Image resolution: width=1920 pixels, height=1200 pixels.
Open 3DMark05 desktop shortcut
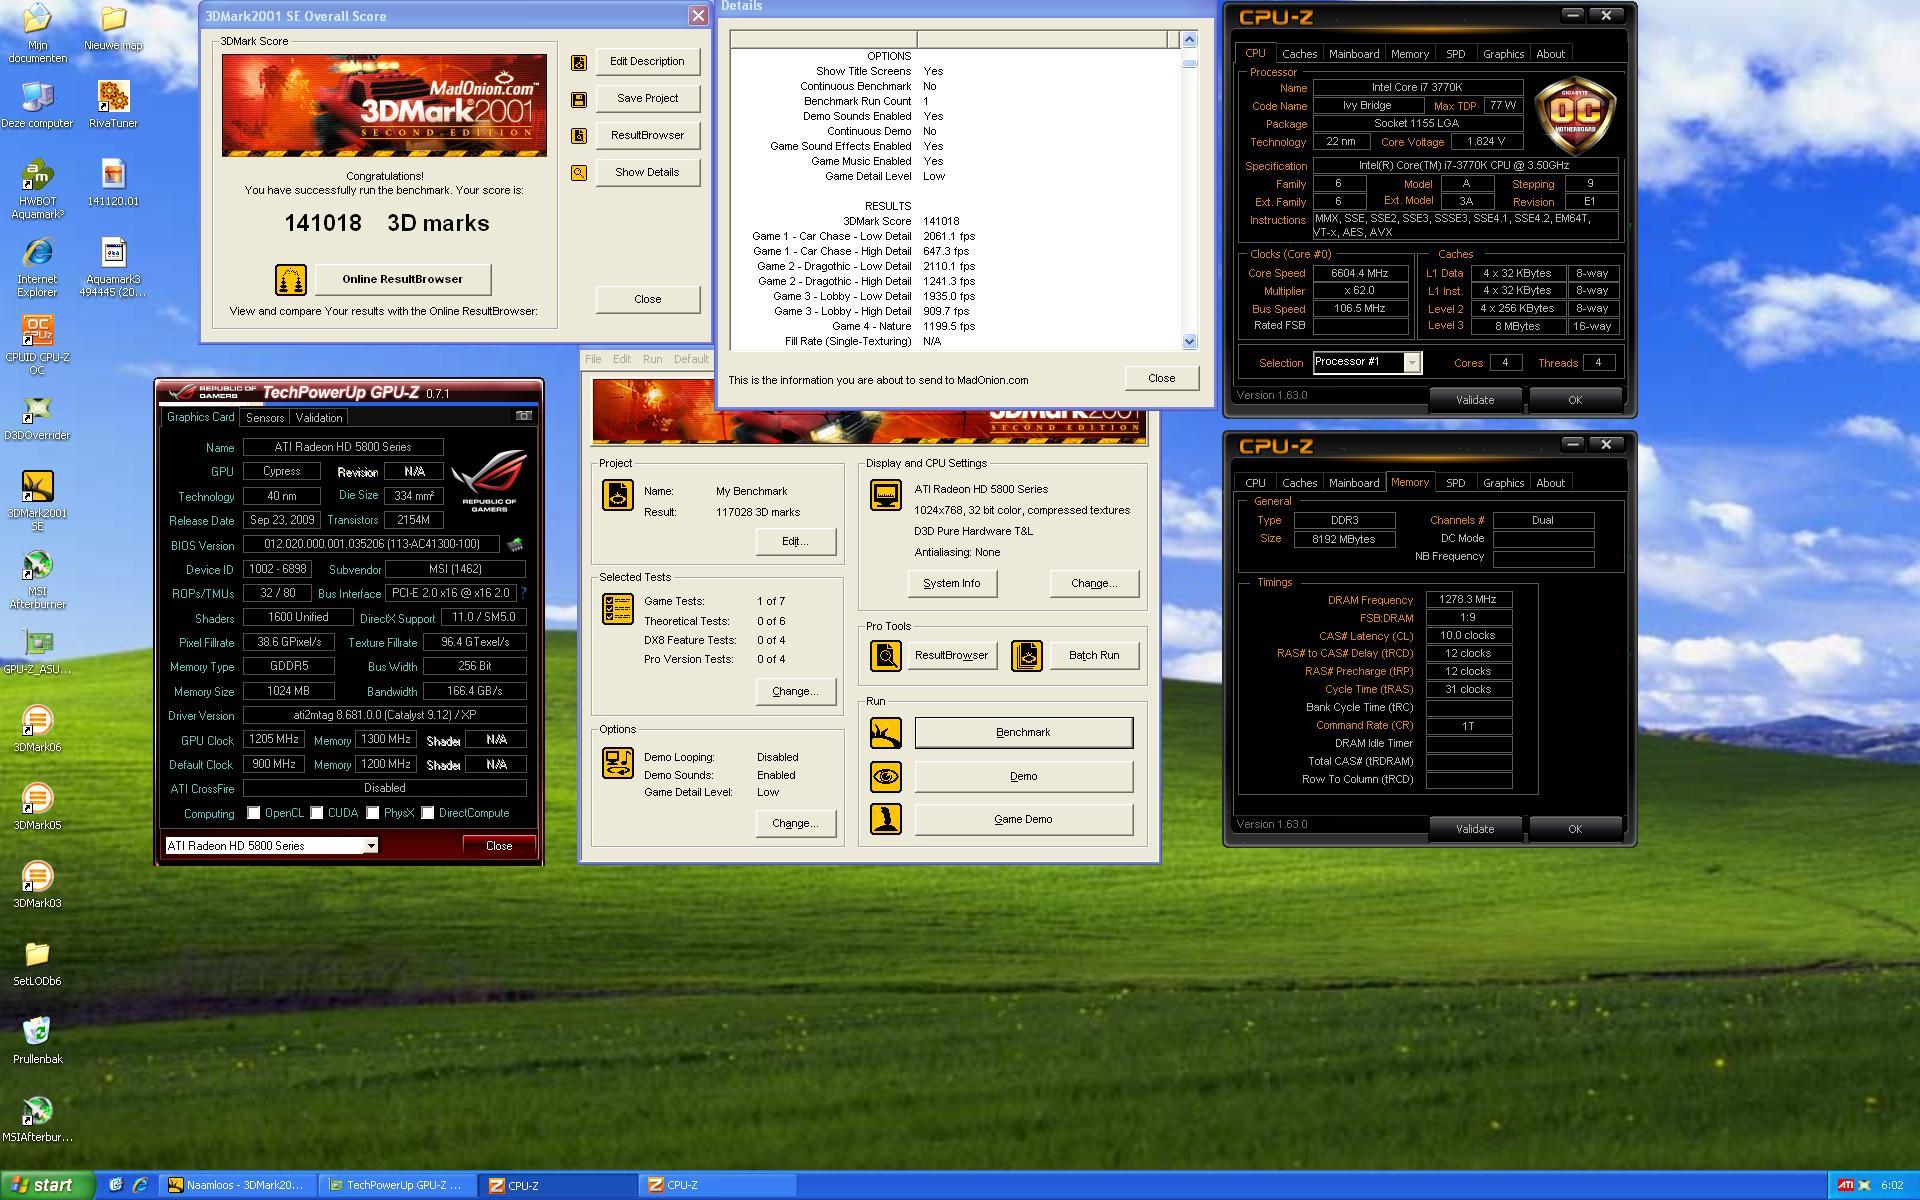tap(37, 808)
